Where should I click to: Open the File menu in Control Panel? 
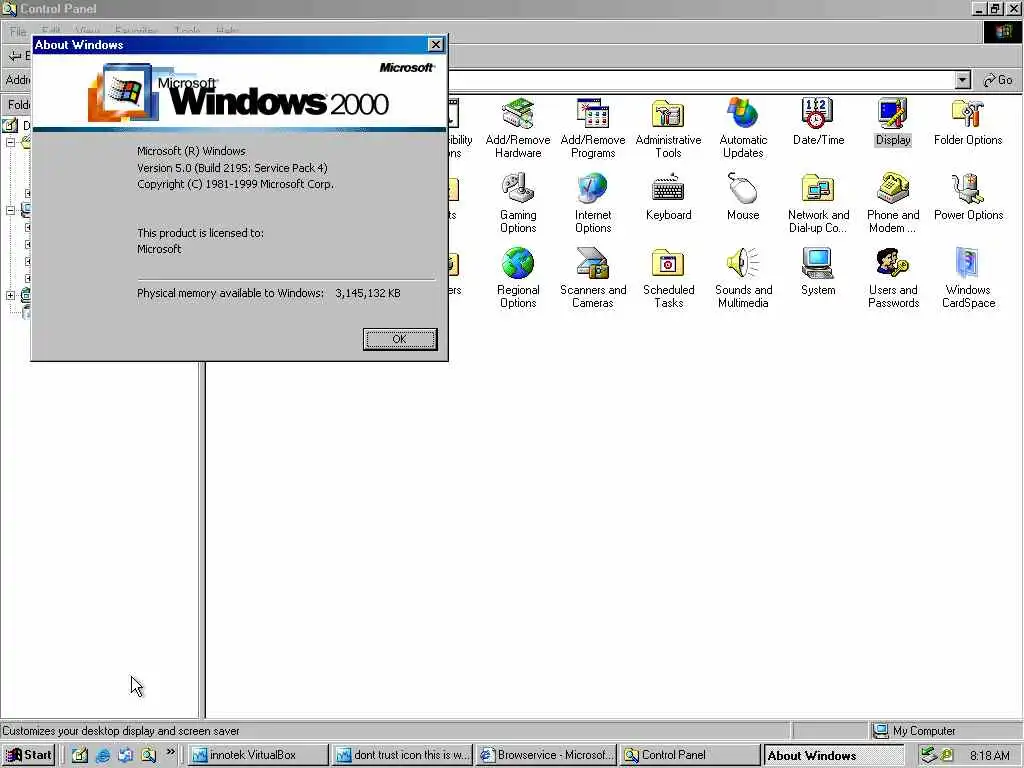click(x=18, y=31)
